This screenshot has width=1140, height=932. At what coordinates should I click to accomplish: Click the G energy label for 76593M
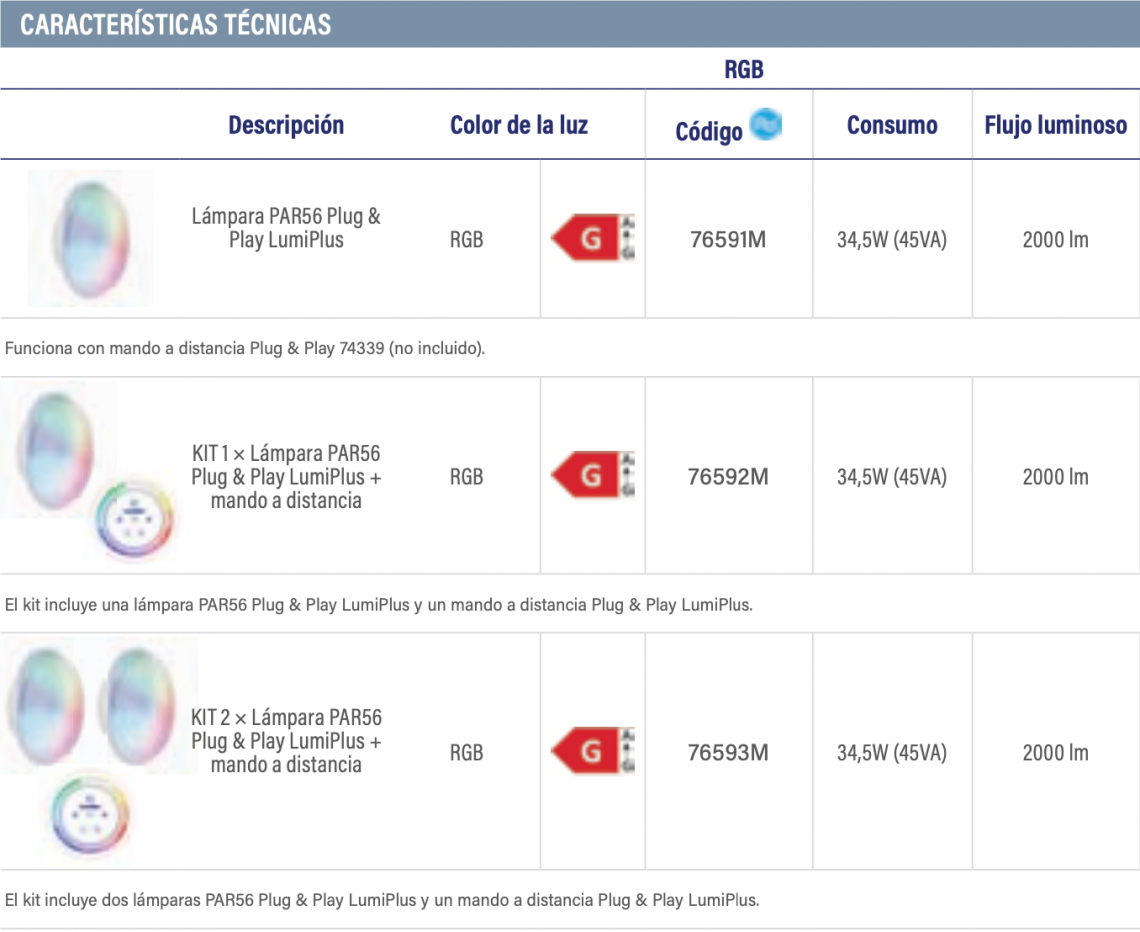pos(593,751)
